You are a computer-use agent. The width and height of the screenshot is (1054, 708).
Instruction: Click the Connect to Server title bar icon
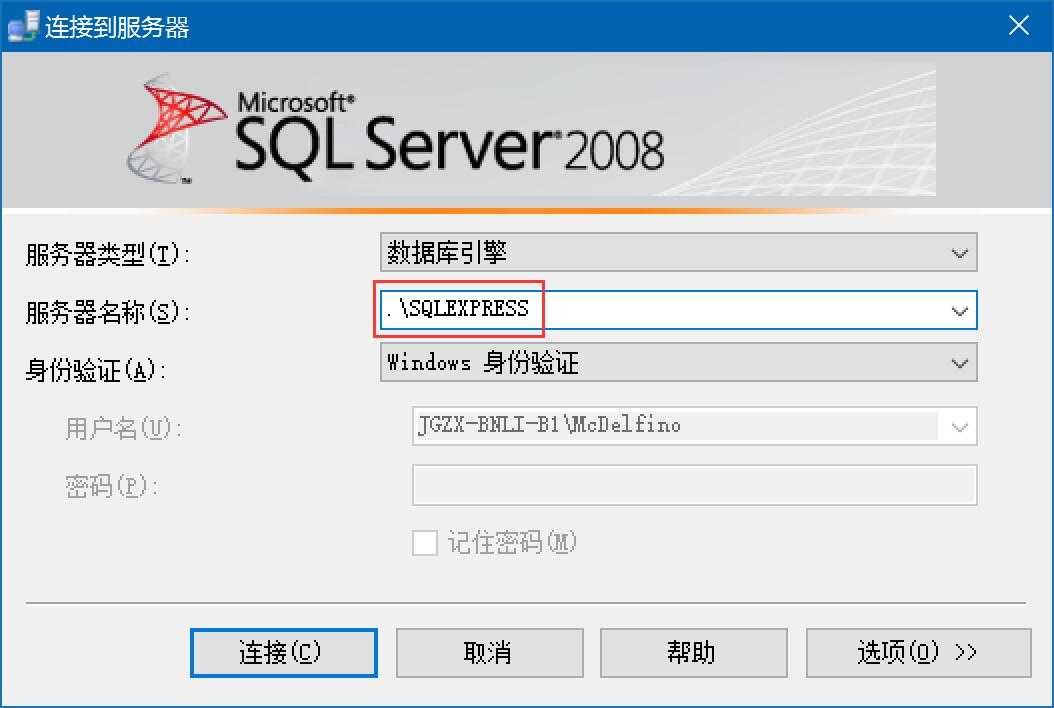click(22, 27)
